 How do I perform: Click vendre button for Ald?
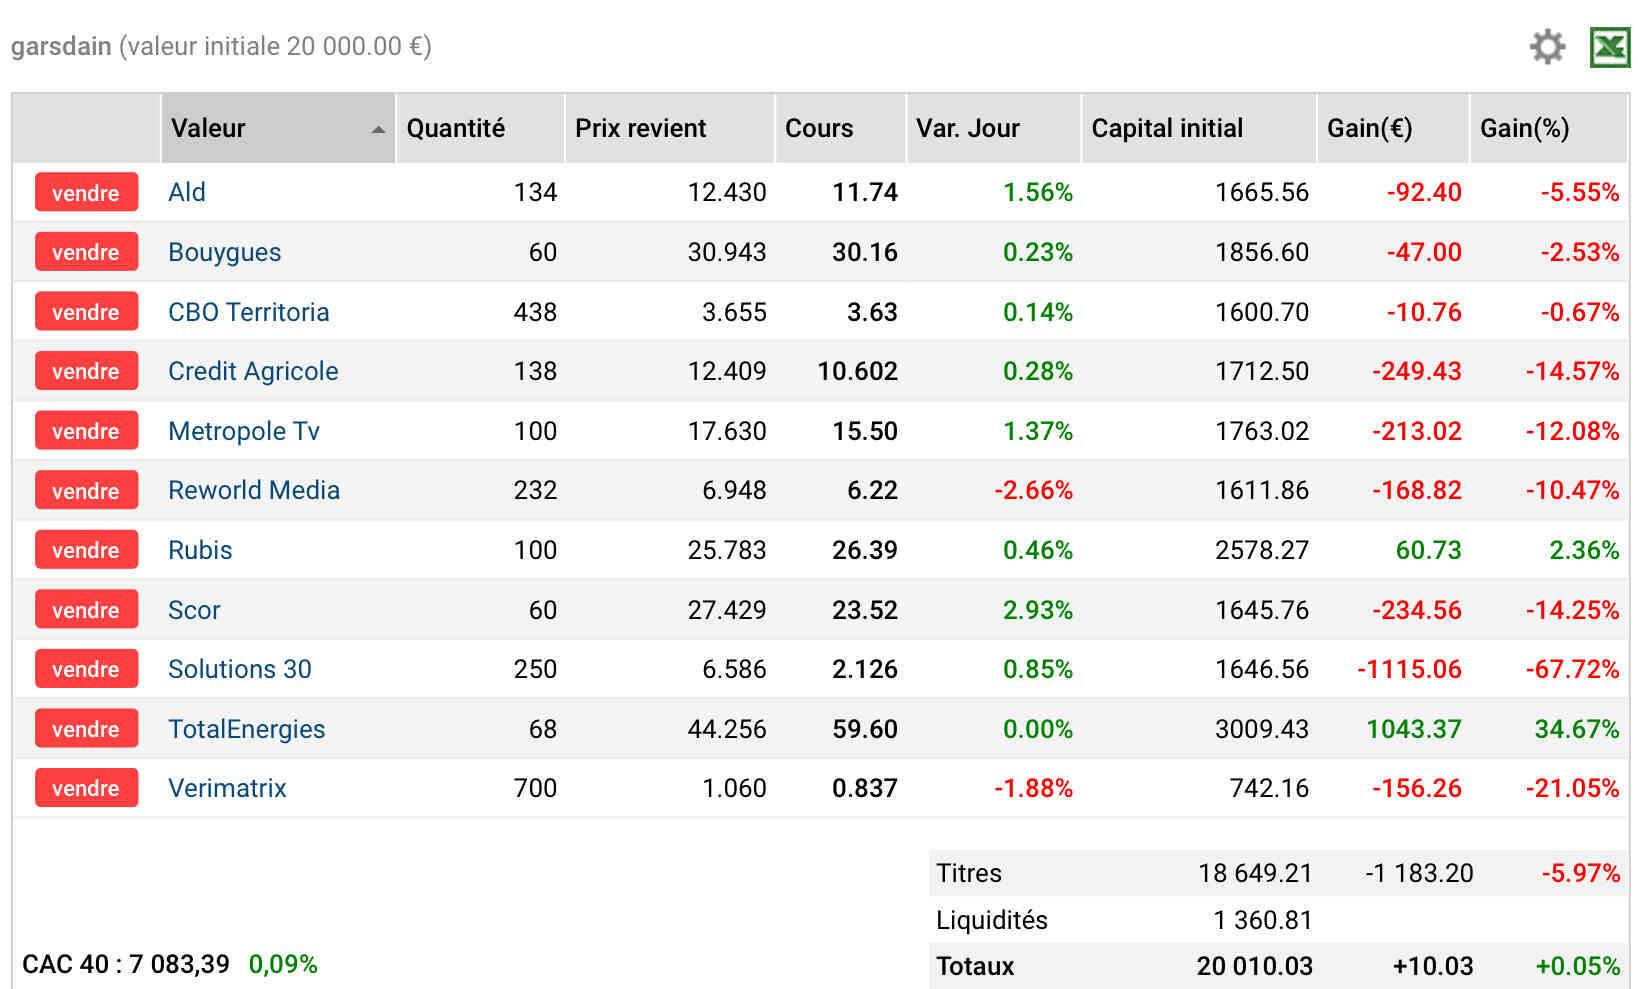(x=86, y=193)
